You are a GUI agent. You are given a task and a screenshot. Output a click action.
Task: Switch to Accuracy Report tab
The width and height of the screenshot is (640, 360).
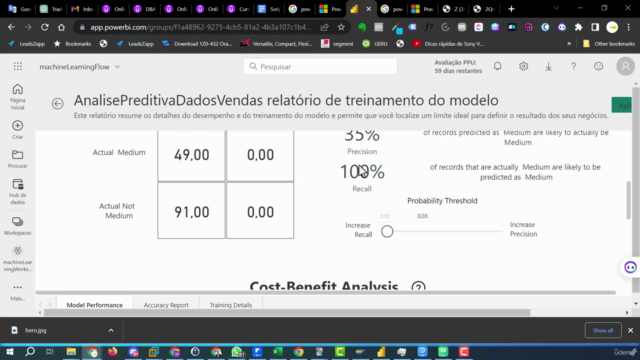[166, 305]
